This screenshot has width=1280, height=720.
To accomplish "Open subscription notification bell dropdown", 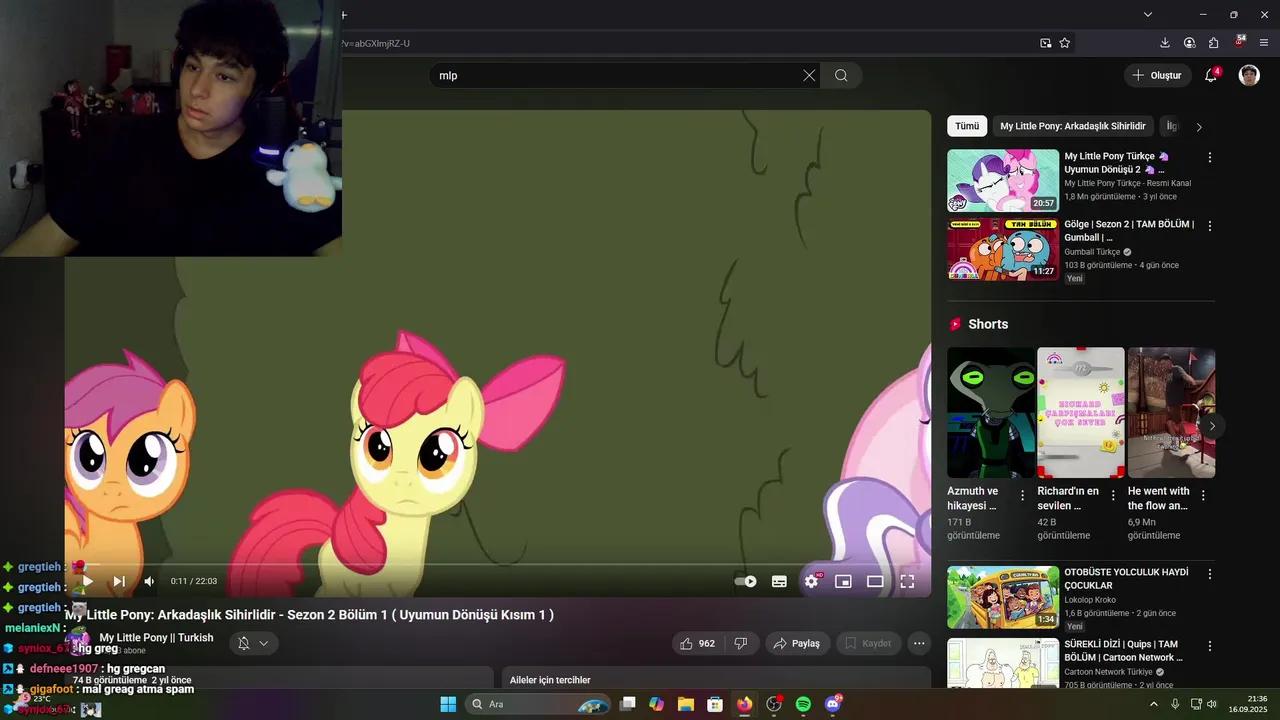I will pyautogui.click(x=253, y=643).
